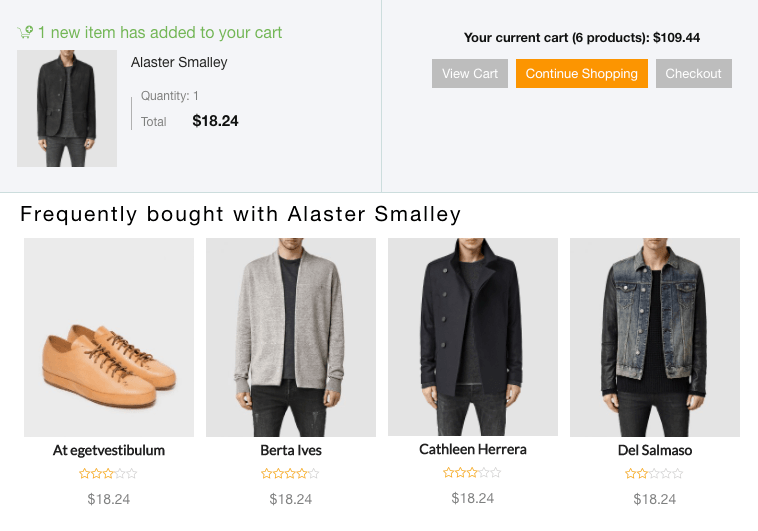Image resolution: width=758 pixels, height=531 pixels.
Task: Click star rating under Cathleen Herrera
Action: (x=472, y=472)
